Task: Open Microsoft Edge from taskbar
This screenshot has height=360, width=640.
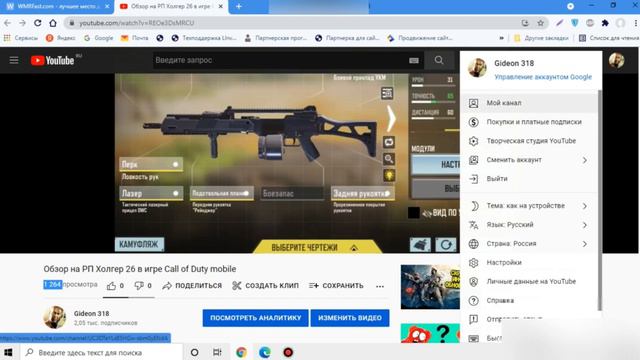Action: coord(265,352)
